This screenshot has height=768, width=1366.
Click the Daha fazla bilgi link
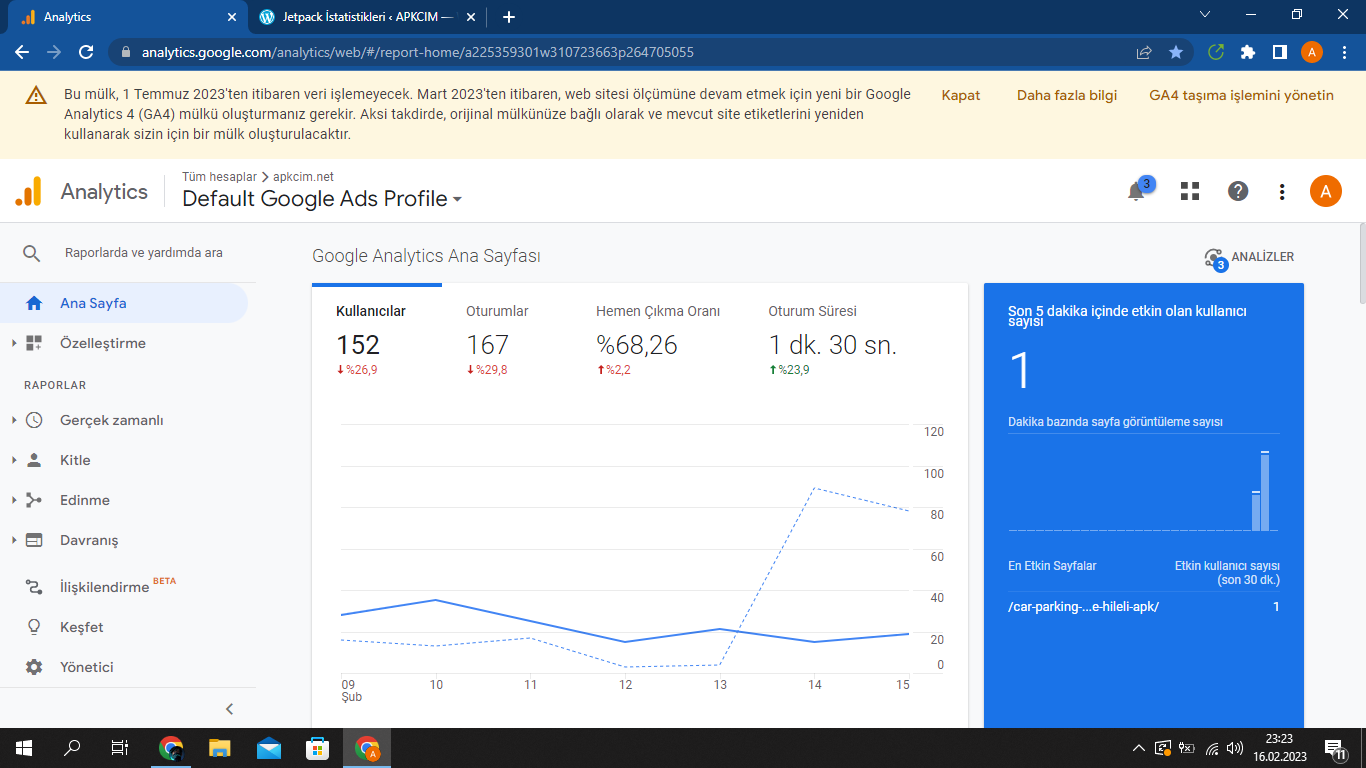pyautogui.click(x=1067, y=95)
